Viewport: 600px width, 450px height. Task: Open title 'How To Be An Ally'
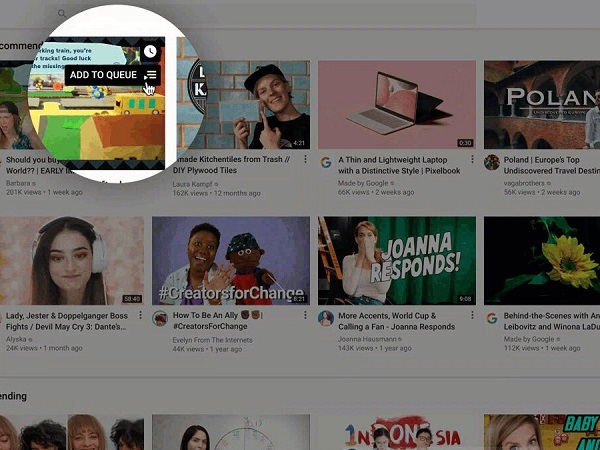tap(217, 321)
